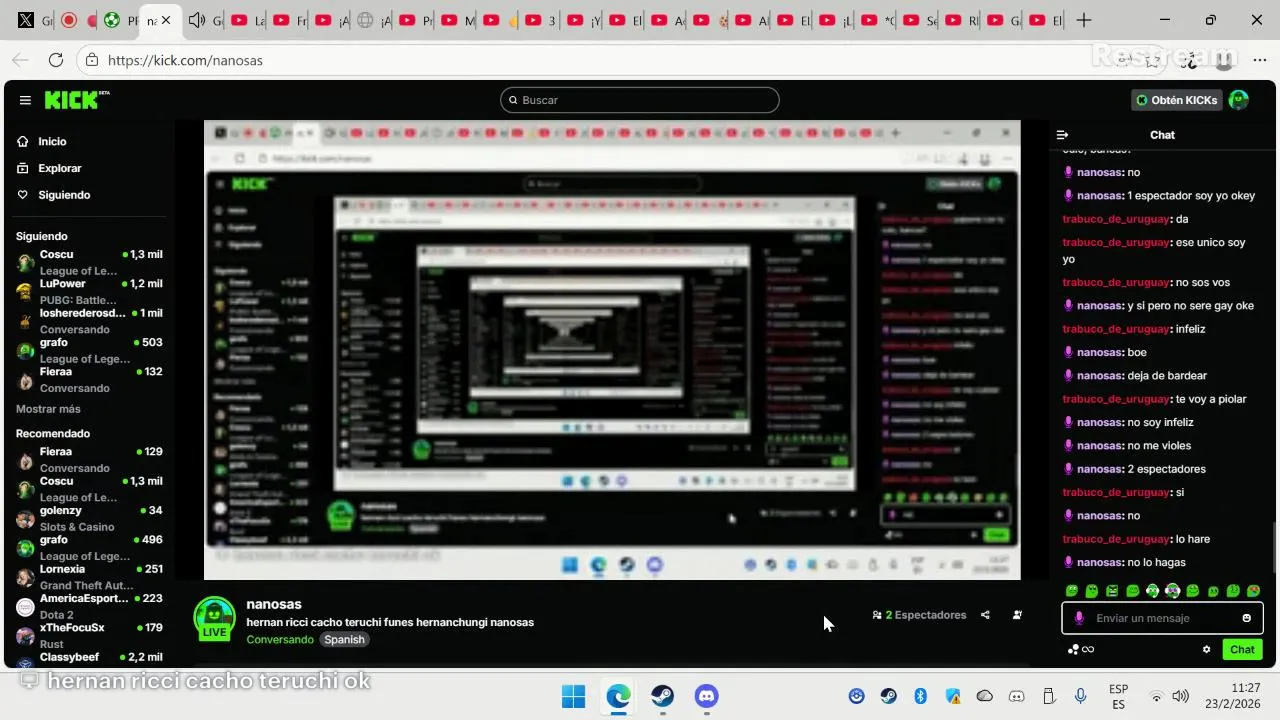Click the purple microphone icon in chat input
The image size is (1280, 720).
[1079, 618]
